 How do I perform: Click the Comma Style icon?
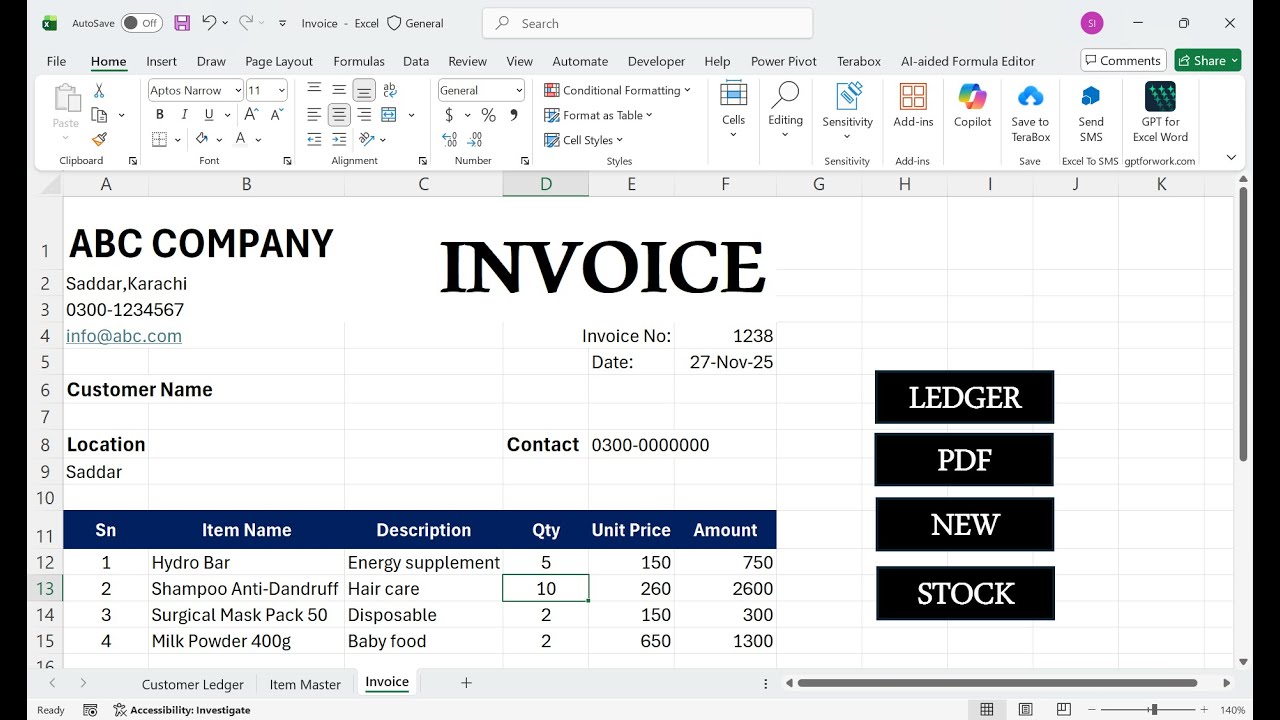514,115
